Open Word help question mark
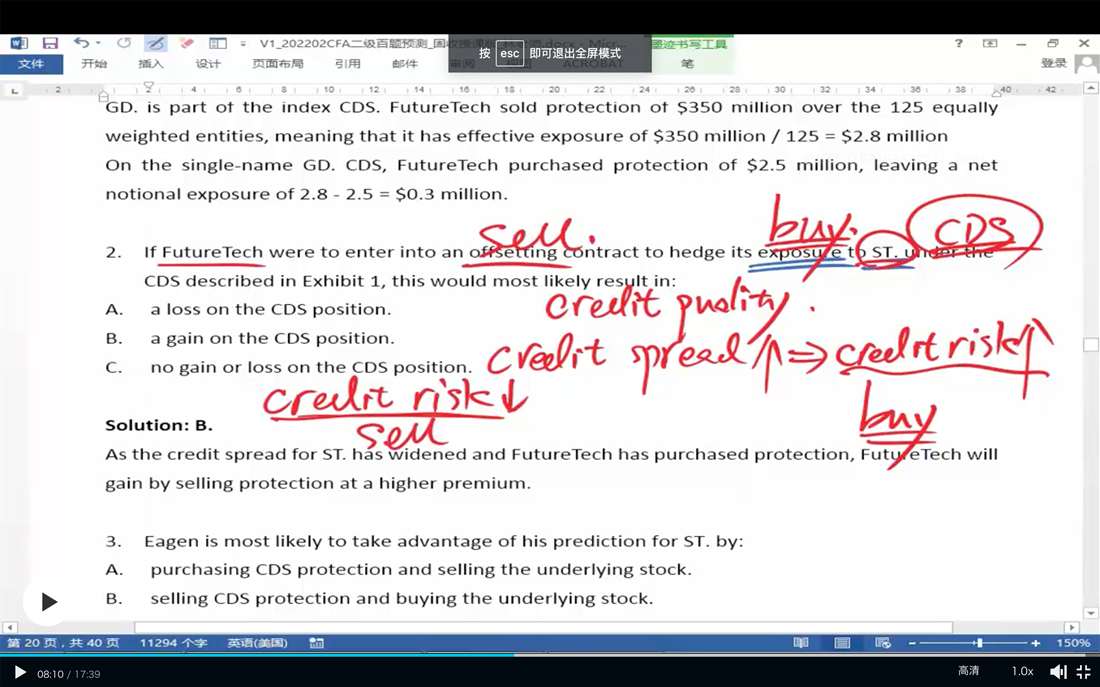1100x687 pixels. [958, 44]
